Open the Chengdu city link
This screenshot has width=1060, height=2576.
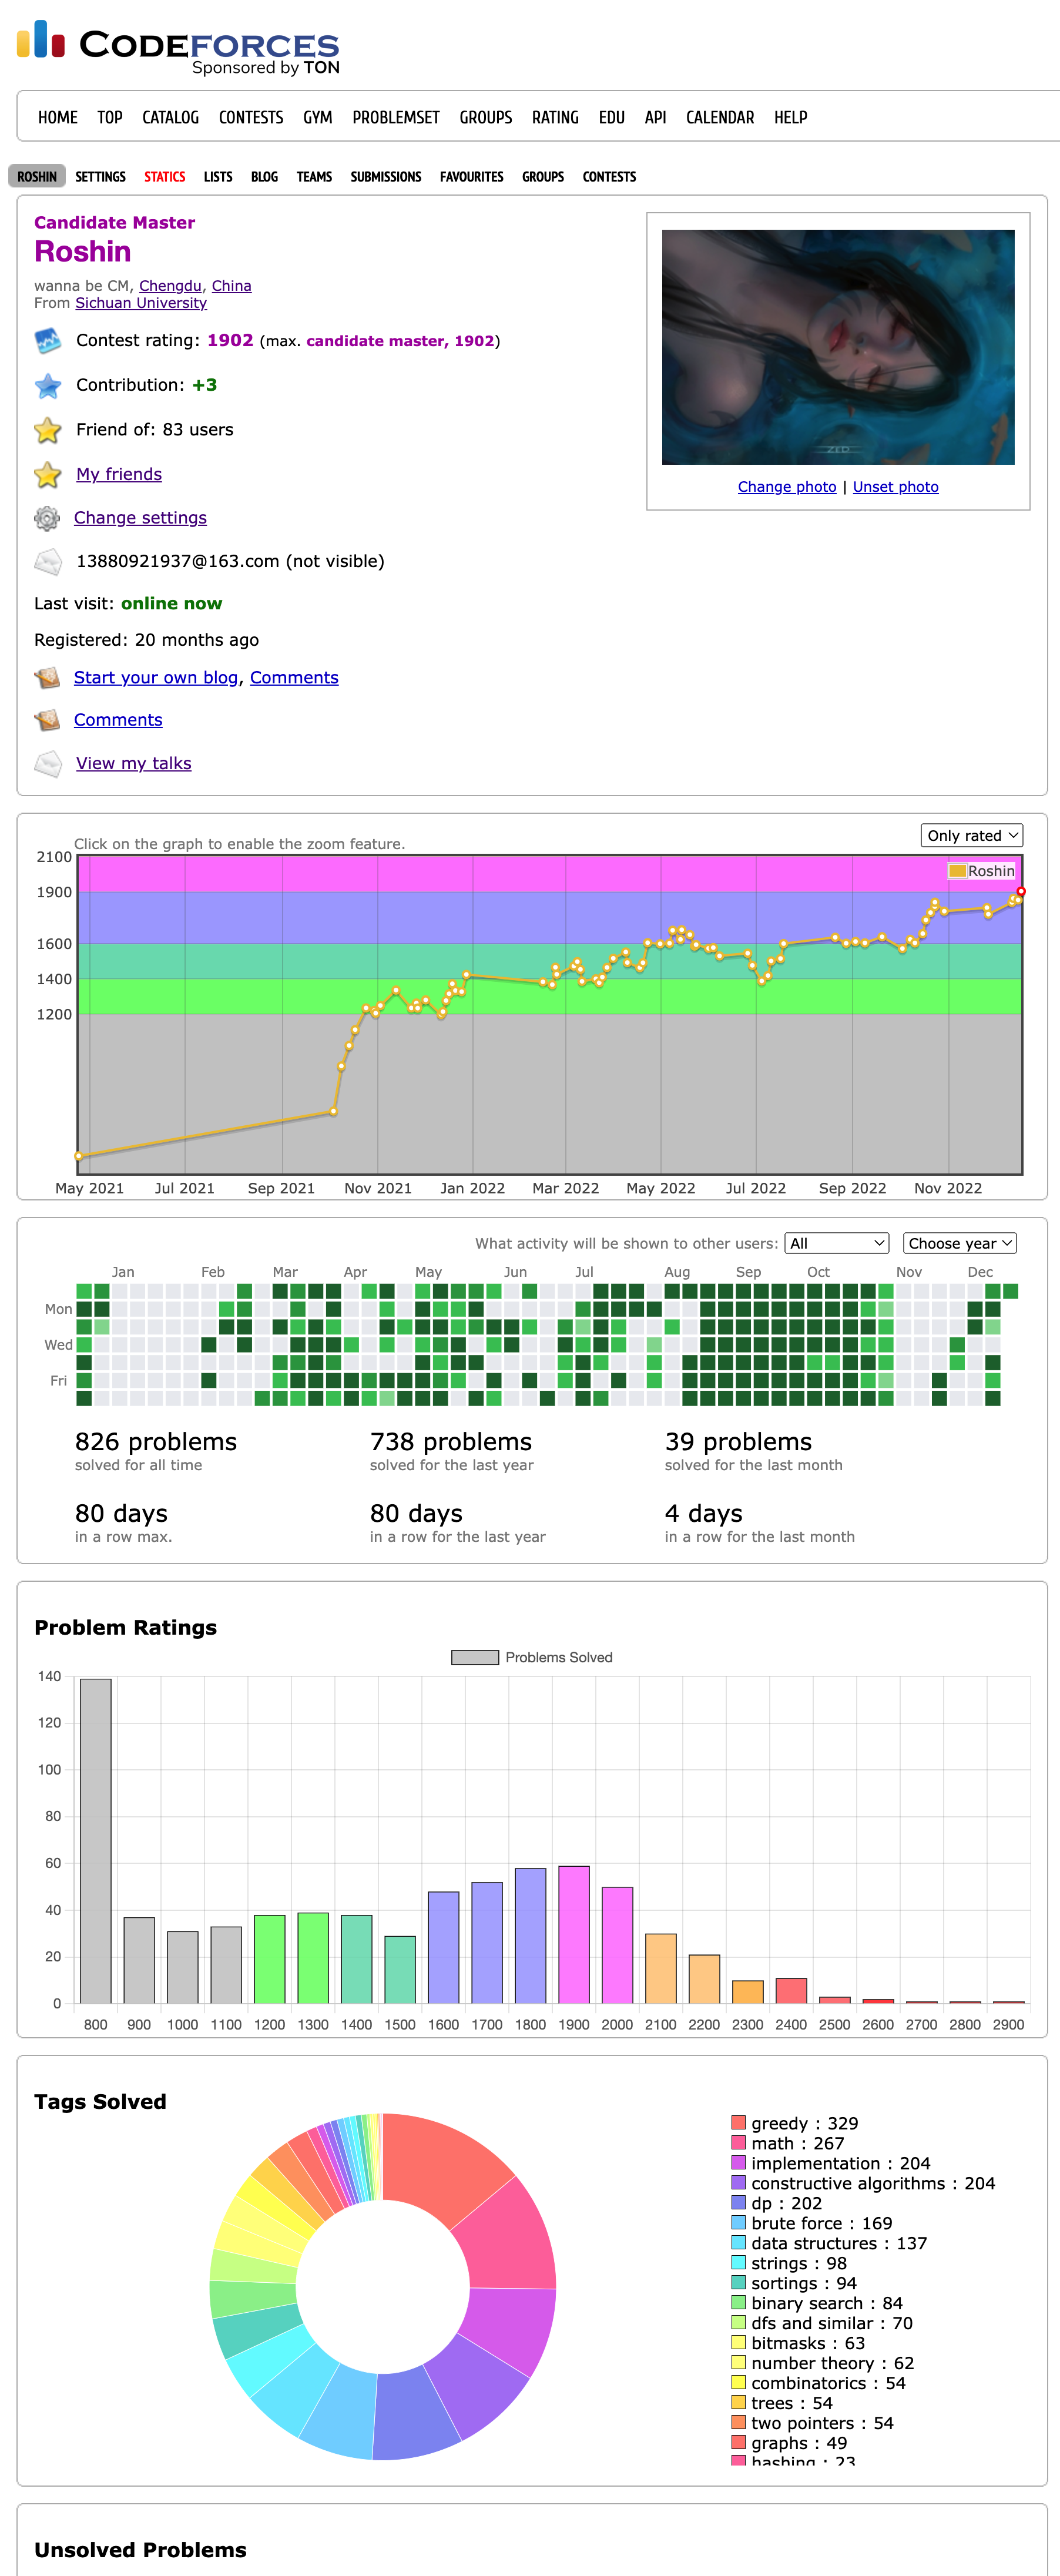(170, 286)
